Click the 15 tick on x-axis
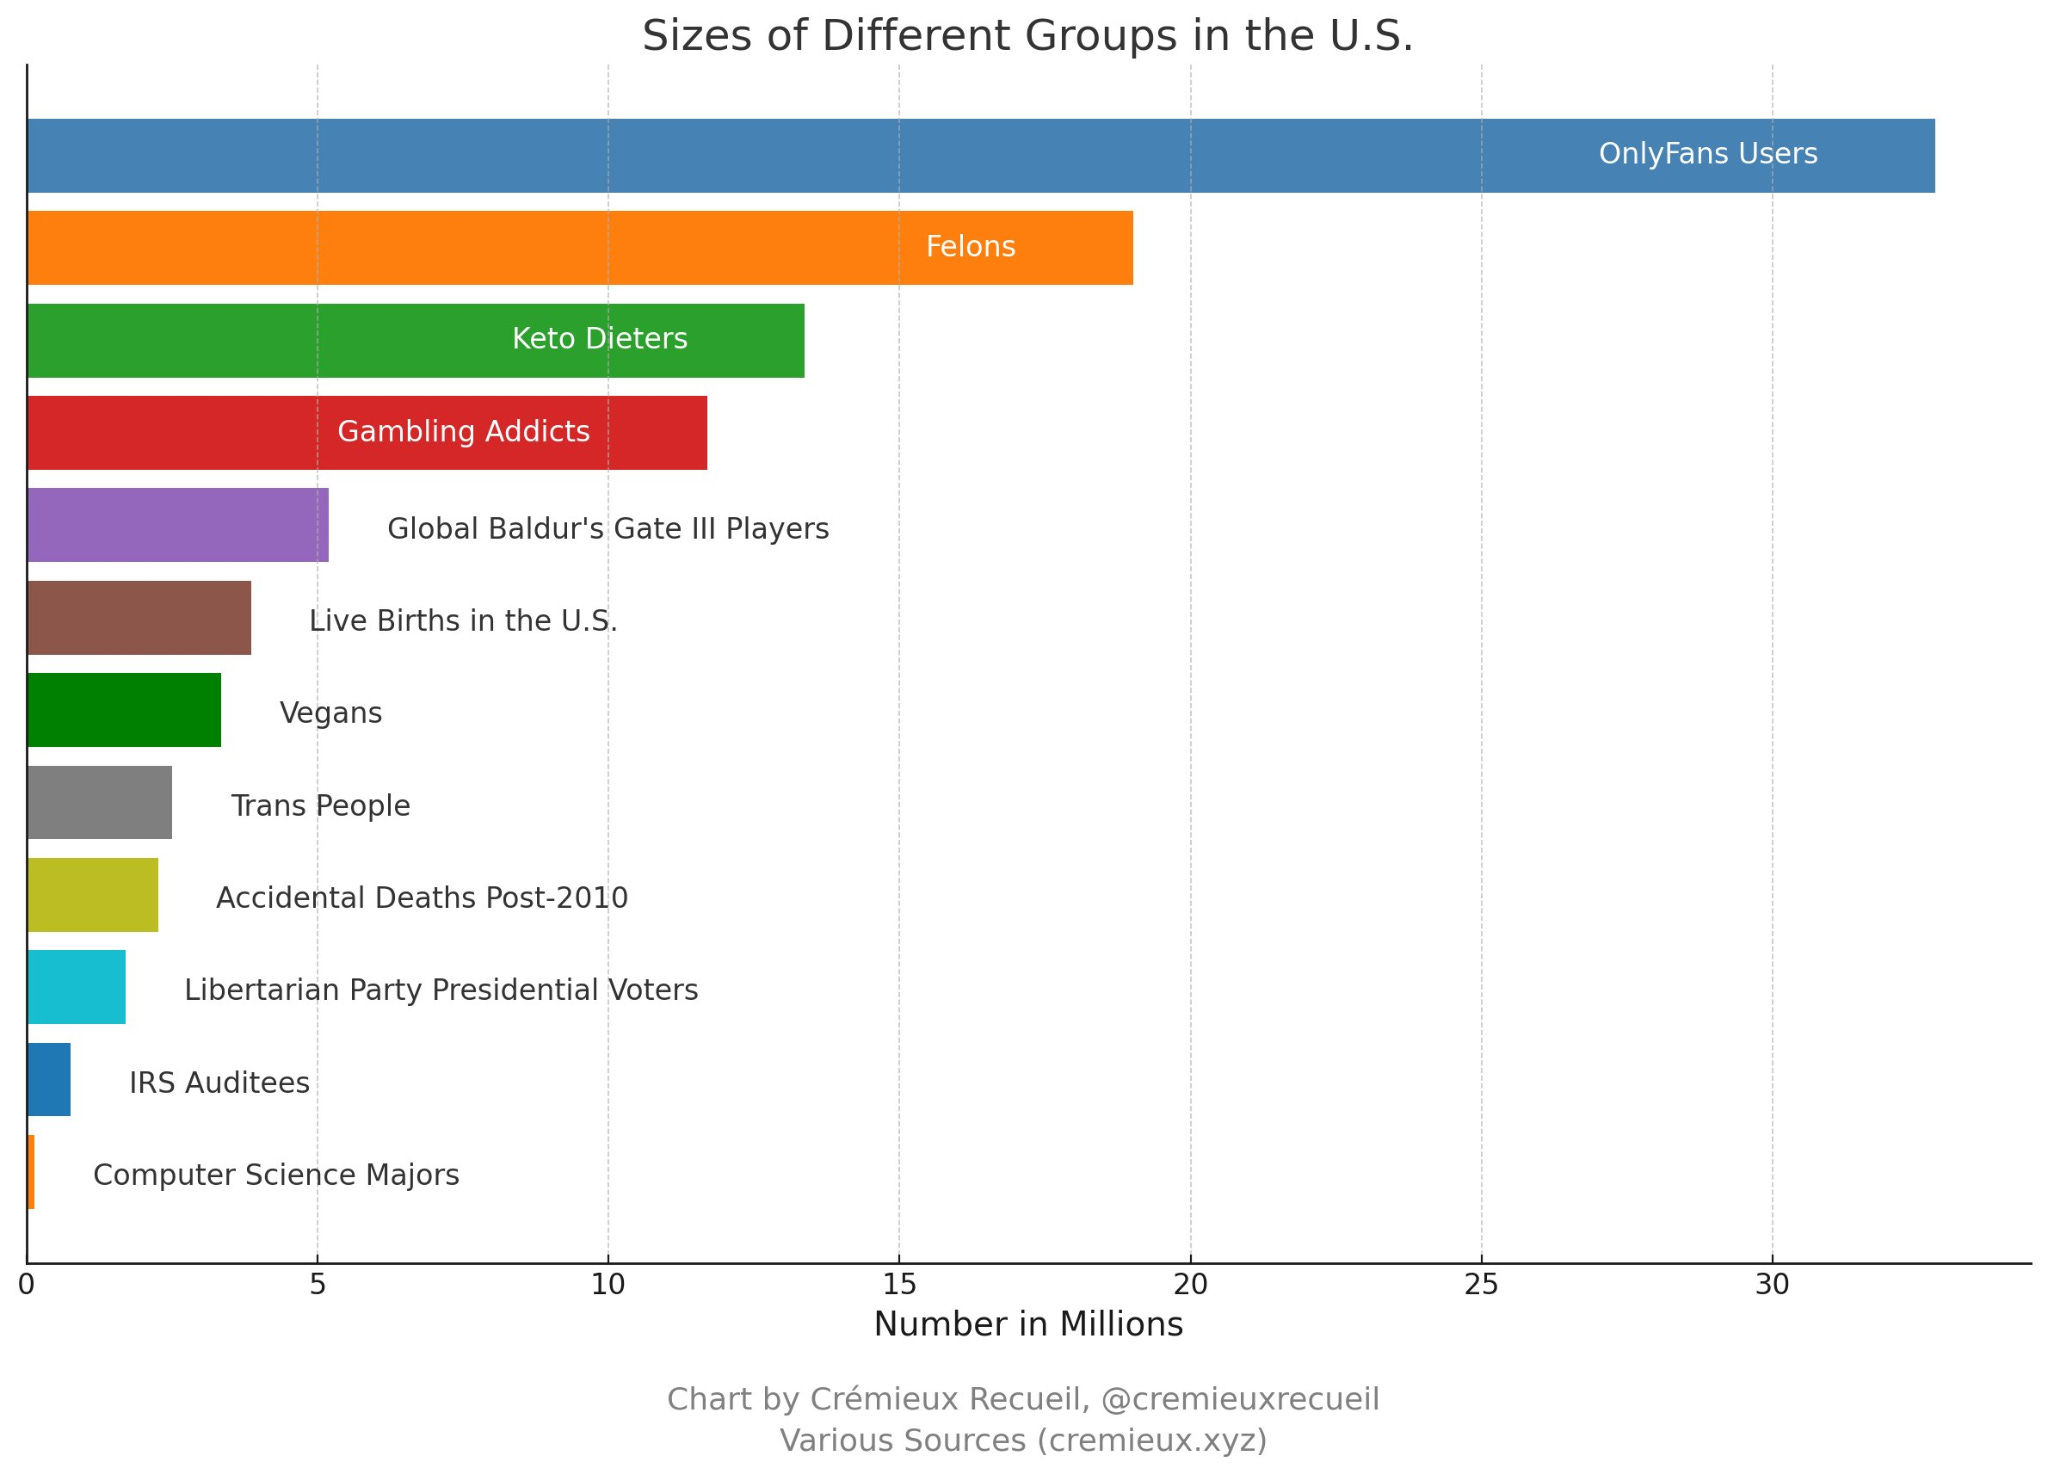 [899, 1285]
